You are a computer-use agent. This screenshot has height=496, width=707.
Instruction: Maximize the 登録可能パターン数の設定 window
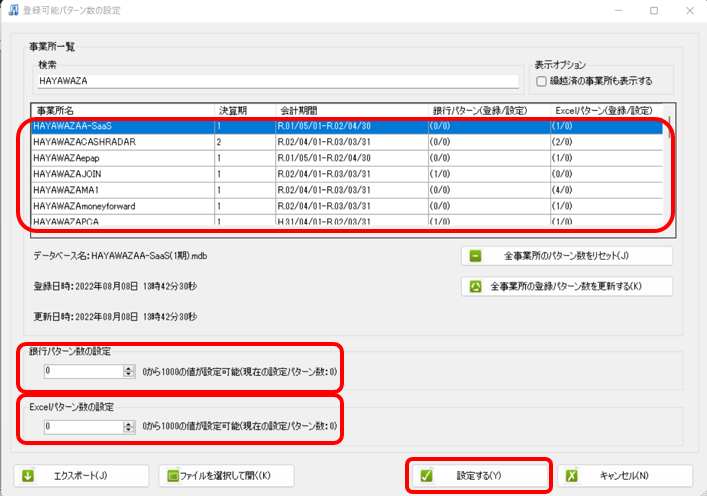tap(654, 10)
